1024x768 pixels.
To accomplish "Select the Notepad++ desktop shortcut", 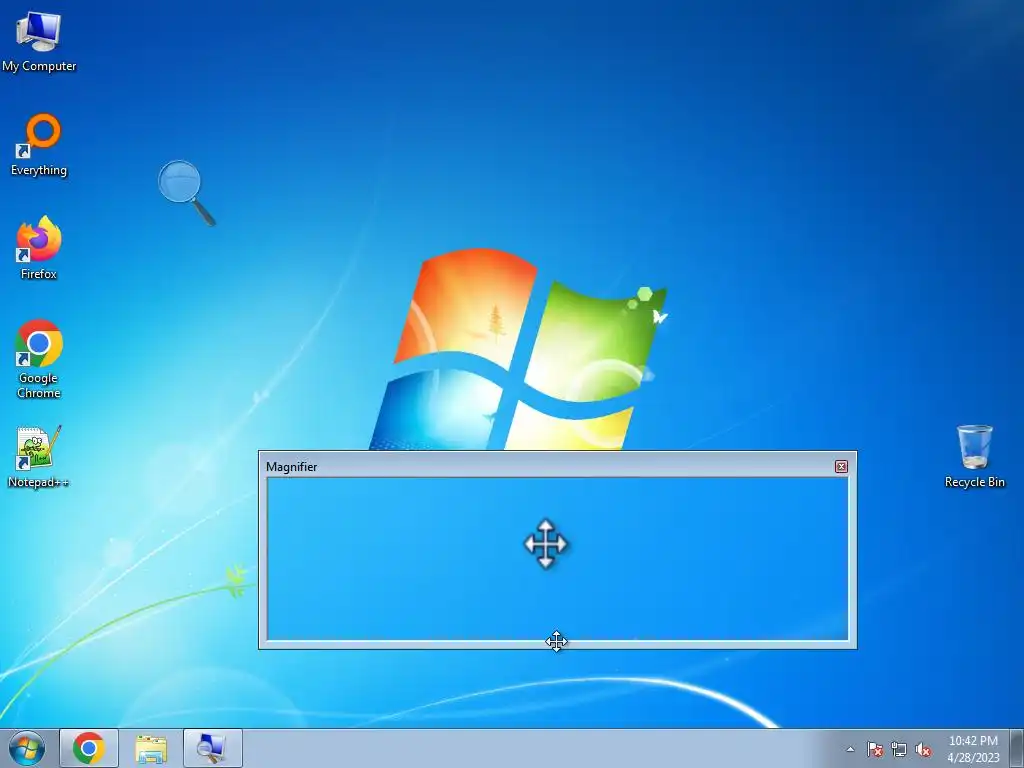I will click(39, 457).
